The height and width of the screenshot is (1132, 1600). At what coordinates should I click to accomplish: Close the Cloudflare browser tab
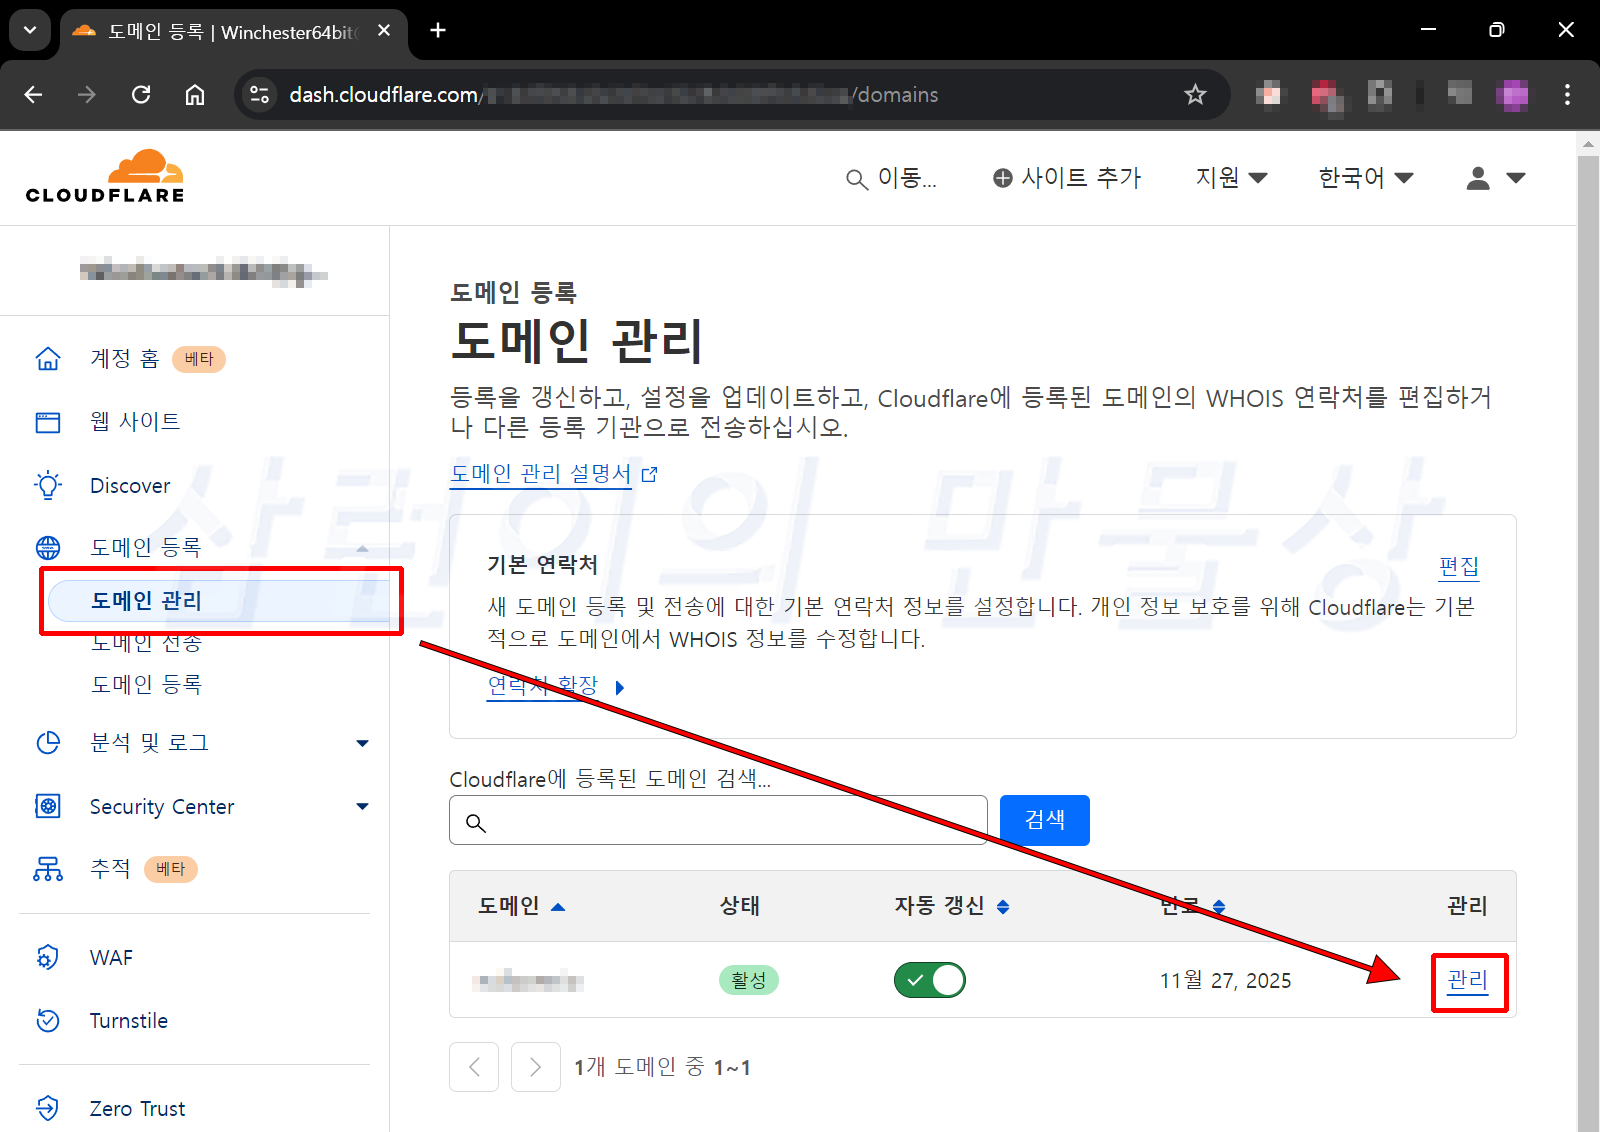pyautogui.click(x=384, y=31)
